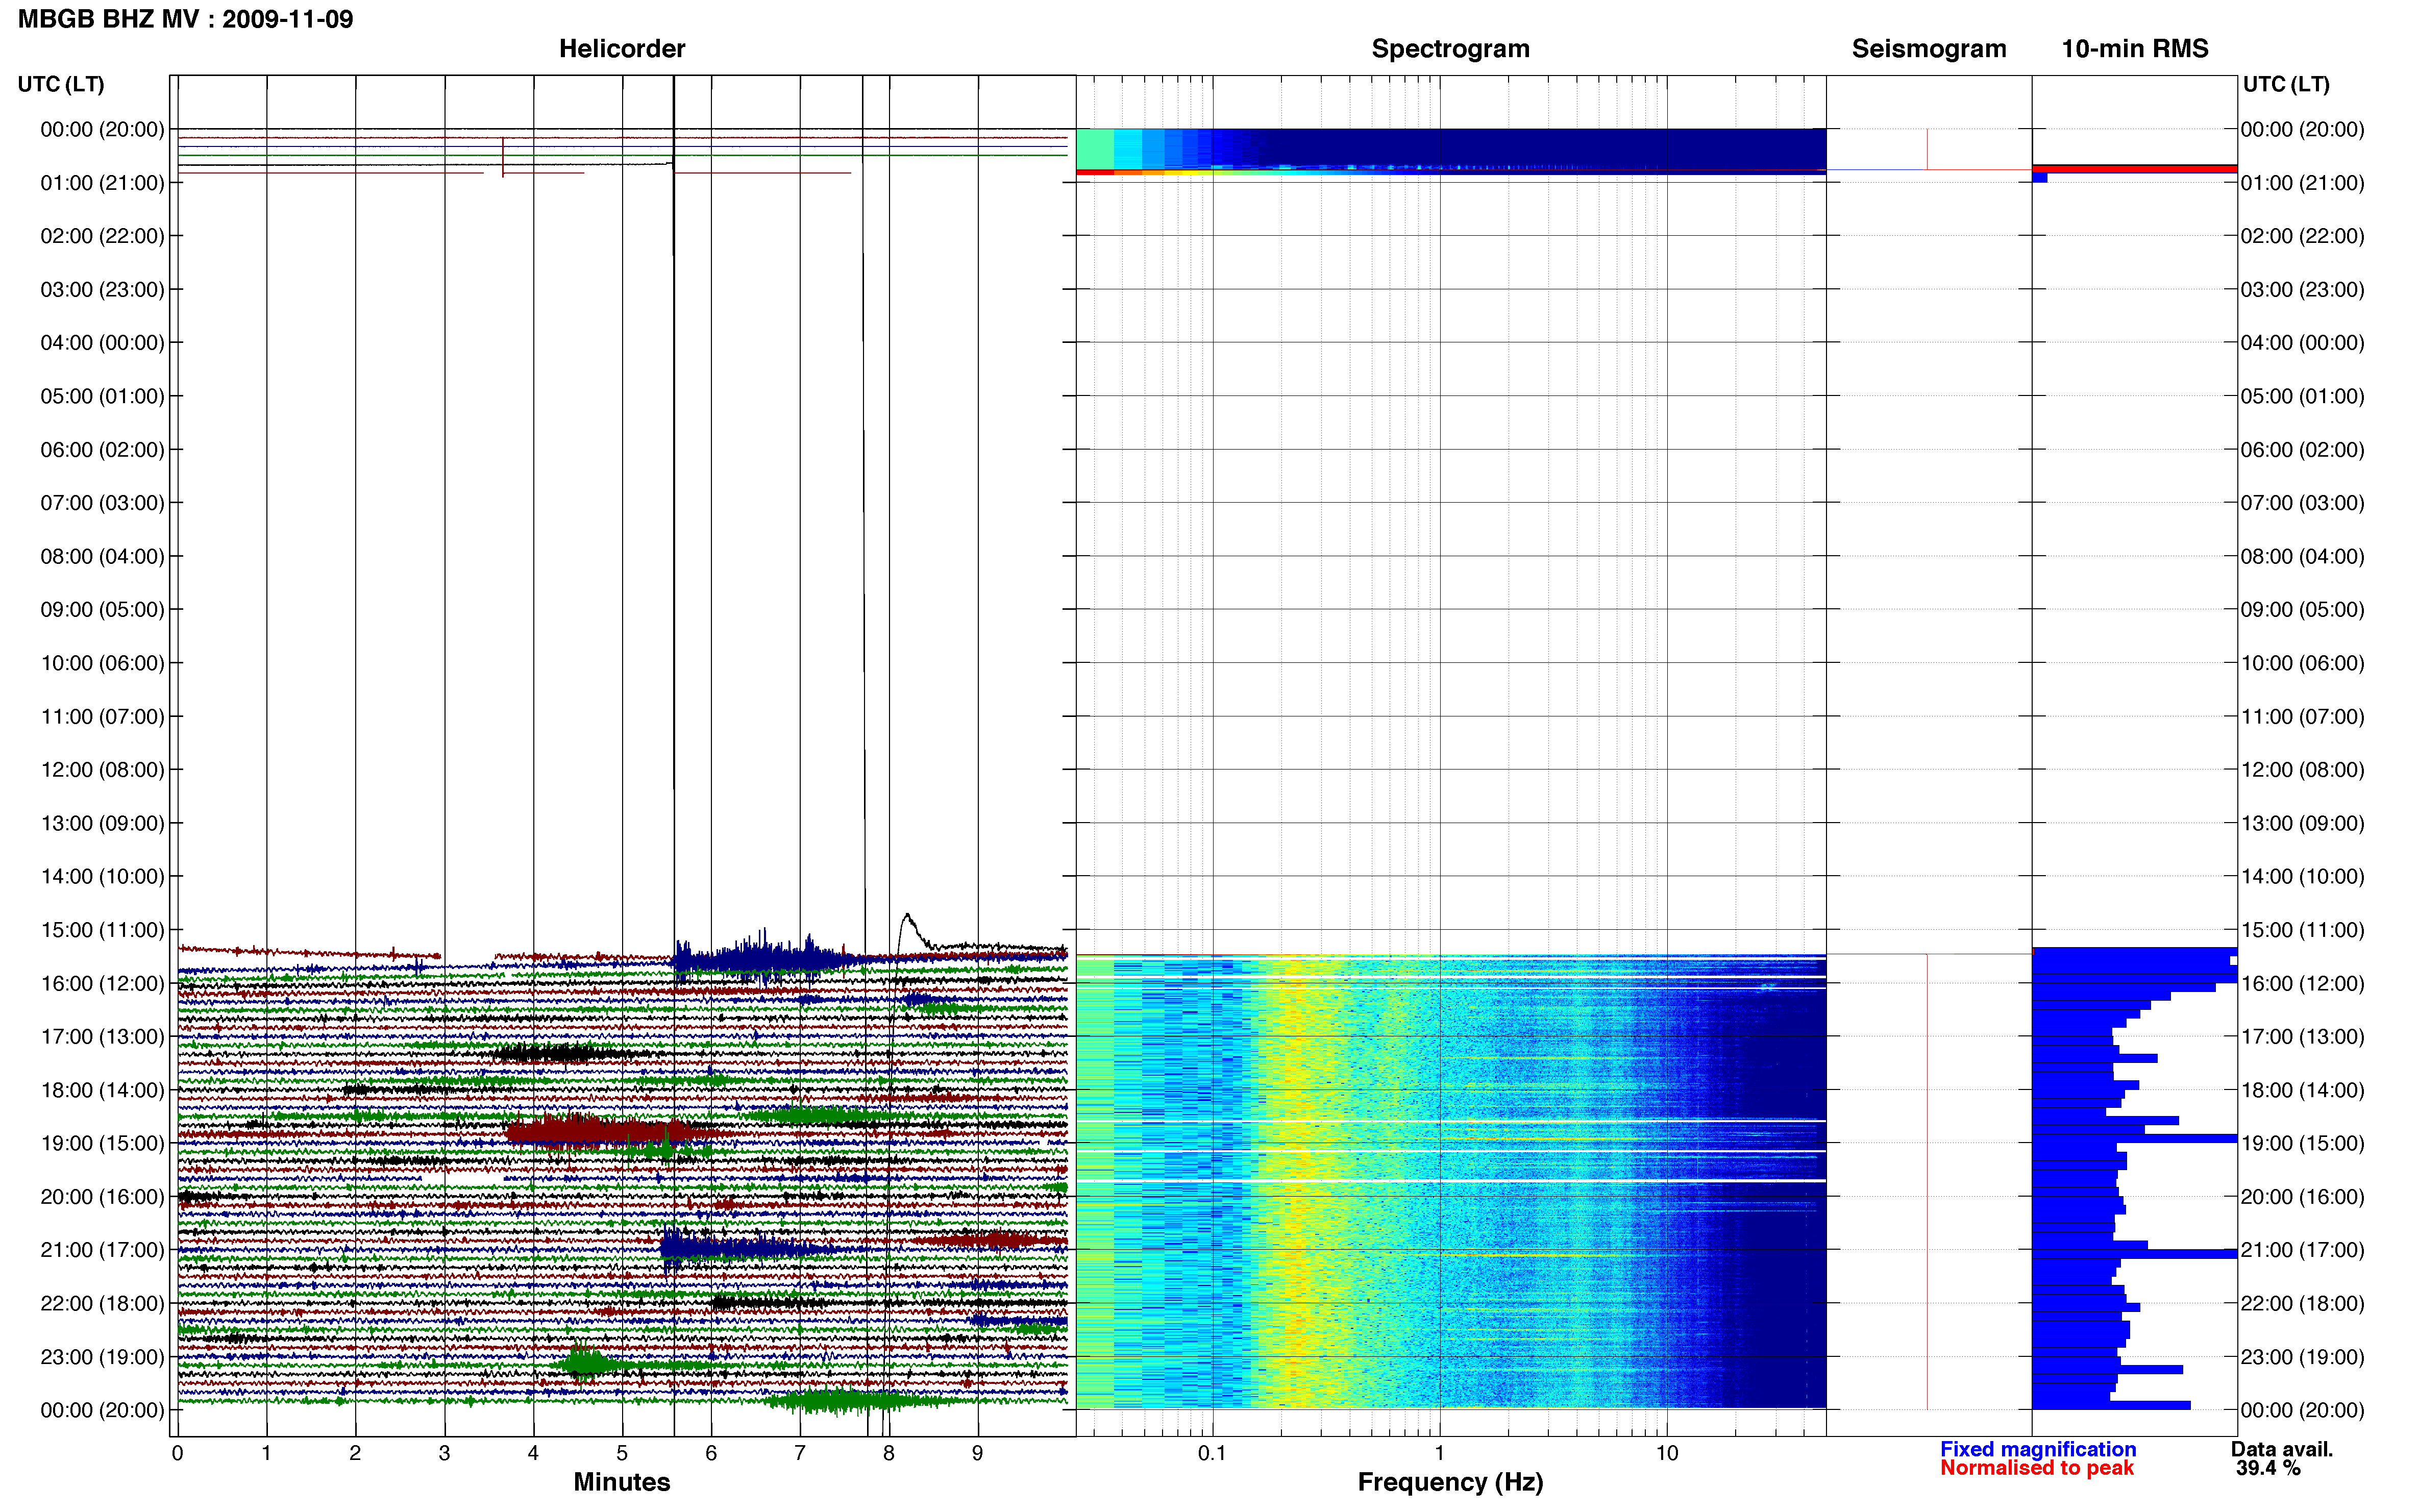Image resolution: width=2419 pixels, height=1512 pixels.
Task: Click the 'Normalised to peak' legend text
Action: click(2037, 1468)
